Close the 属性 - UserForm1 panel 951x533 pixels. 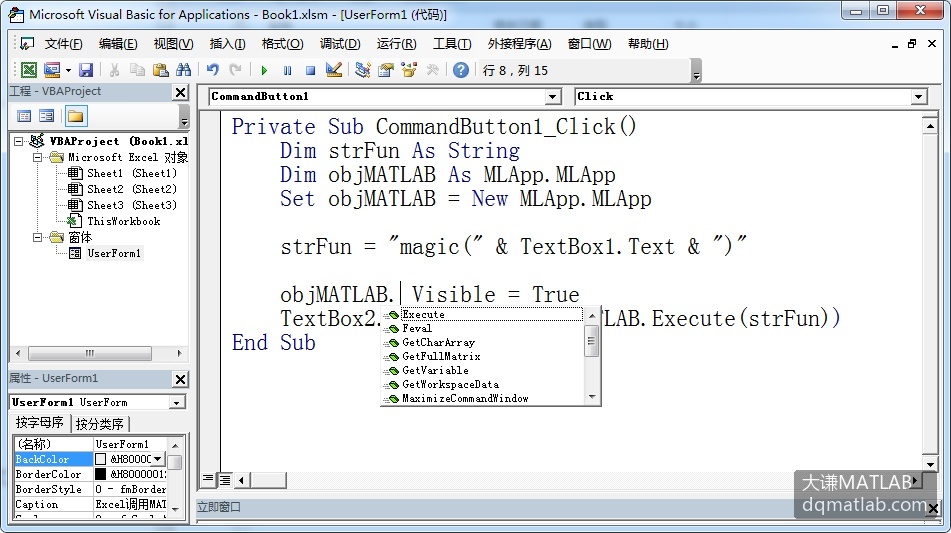(180, 380)
